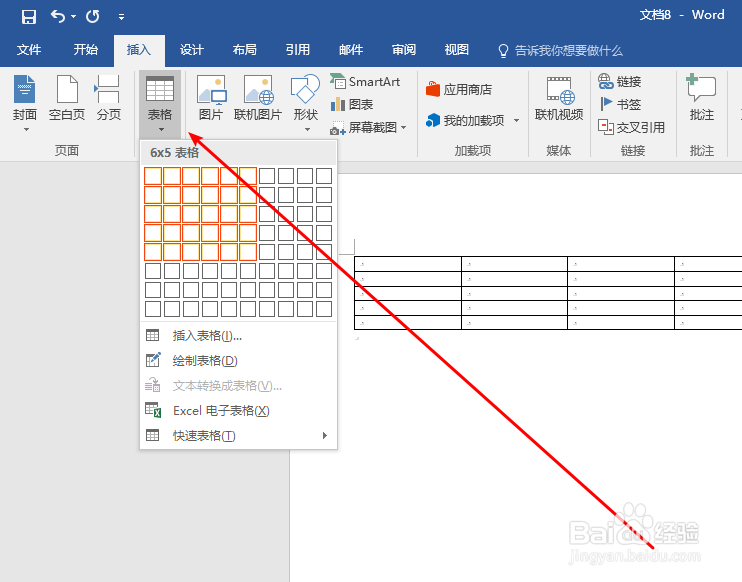
Task: Open the 文件 tab
Action: tap(28, 50)
